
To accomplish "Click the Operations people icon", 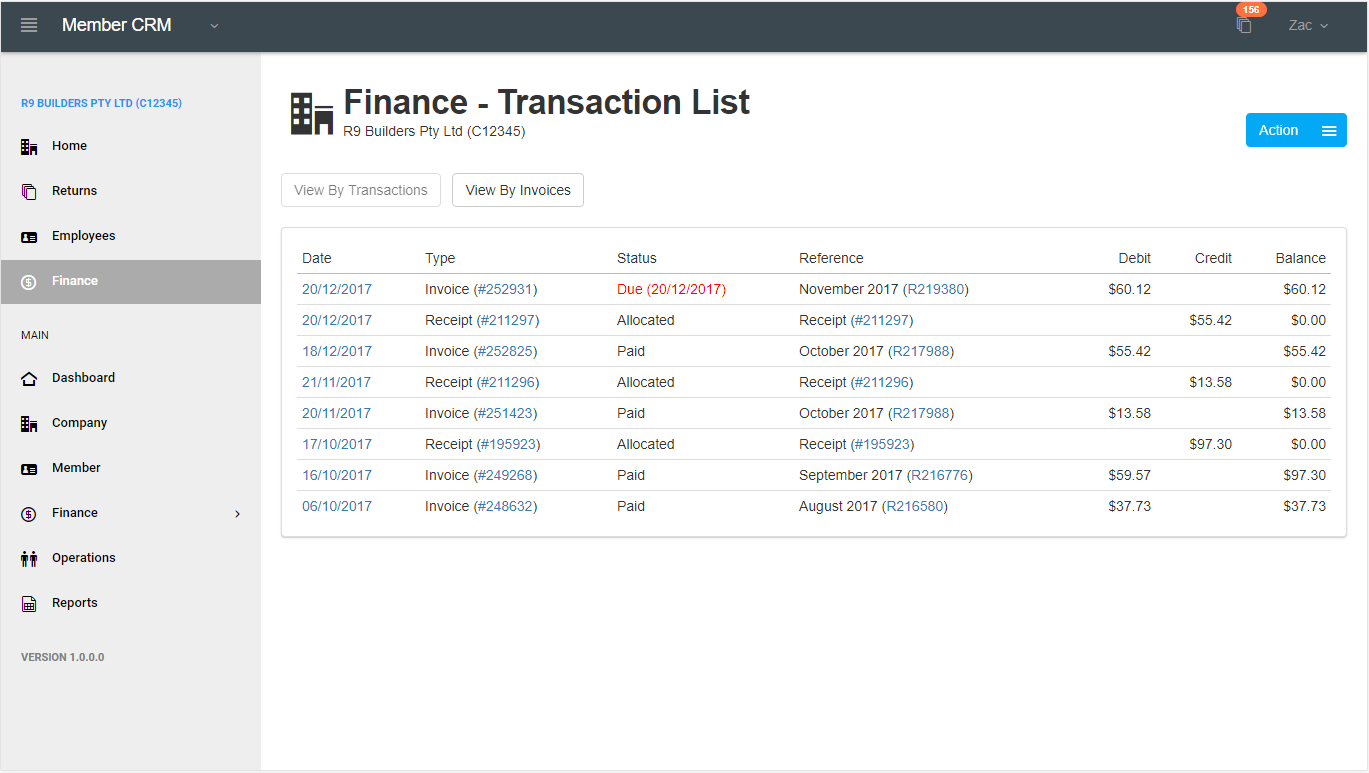I will pos(29,558).
